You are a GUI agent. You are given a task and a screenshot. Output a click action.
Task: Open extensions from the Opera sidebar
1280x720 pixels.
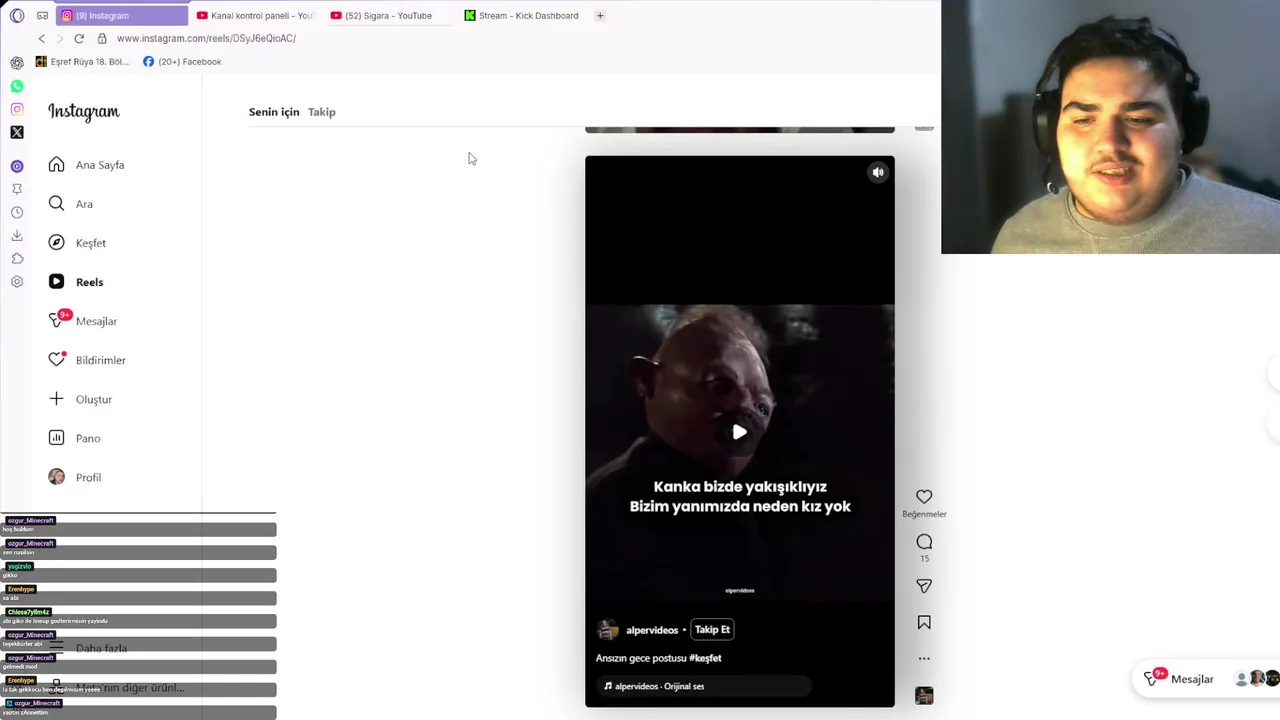click(17, 258)
